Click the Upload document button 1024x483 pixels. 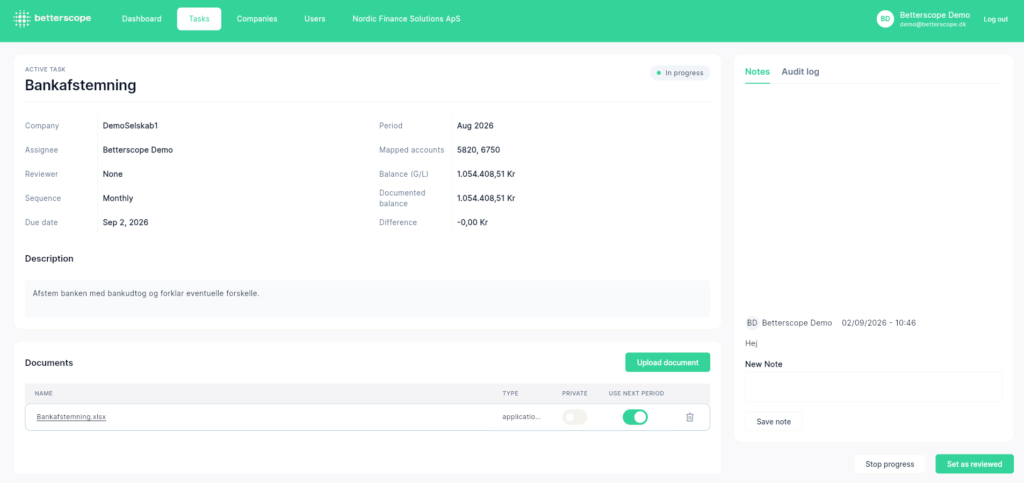pyautogui.click(x=667, y=362)
